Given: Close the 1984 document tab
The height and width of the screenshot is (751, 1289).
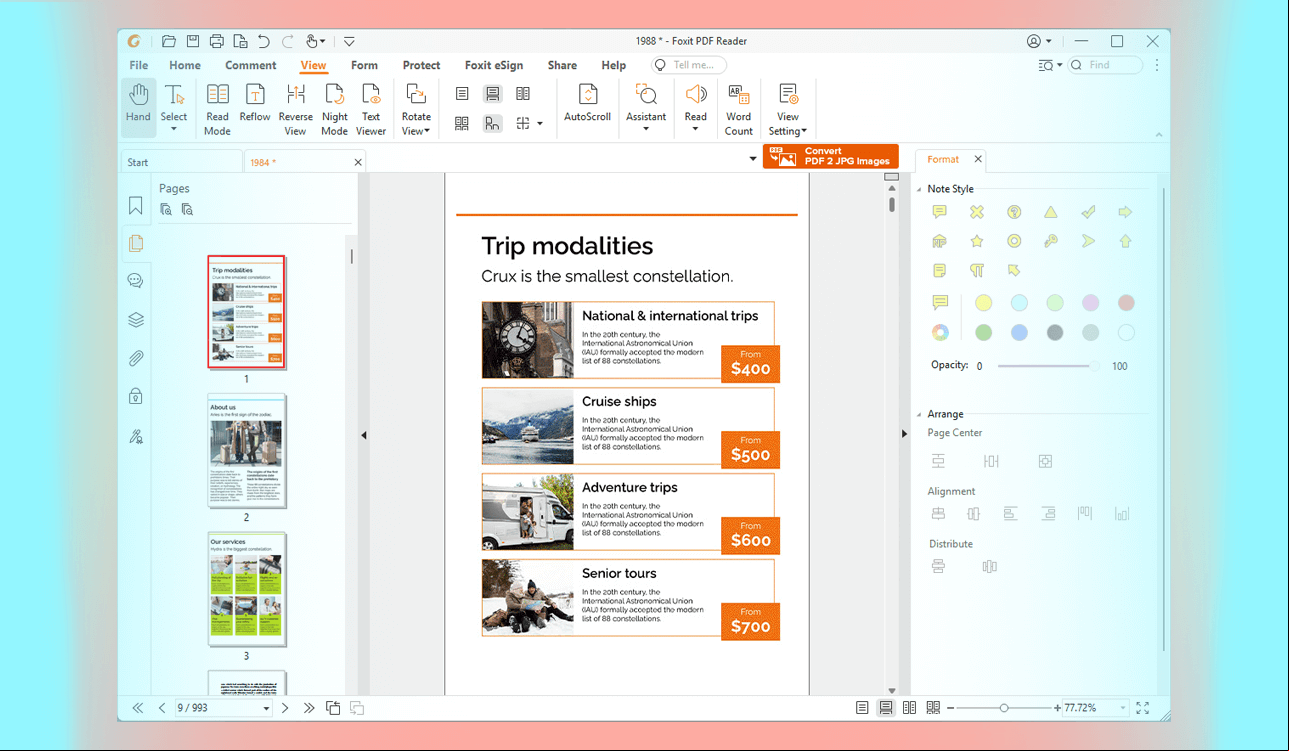Looking at the screenshot, I should coord(358,162).
